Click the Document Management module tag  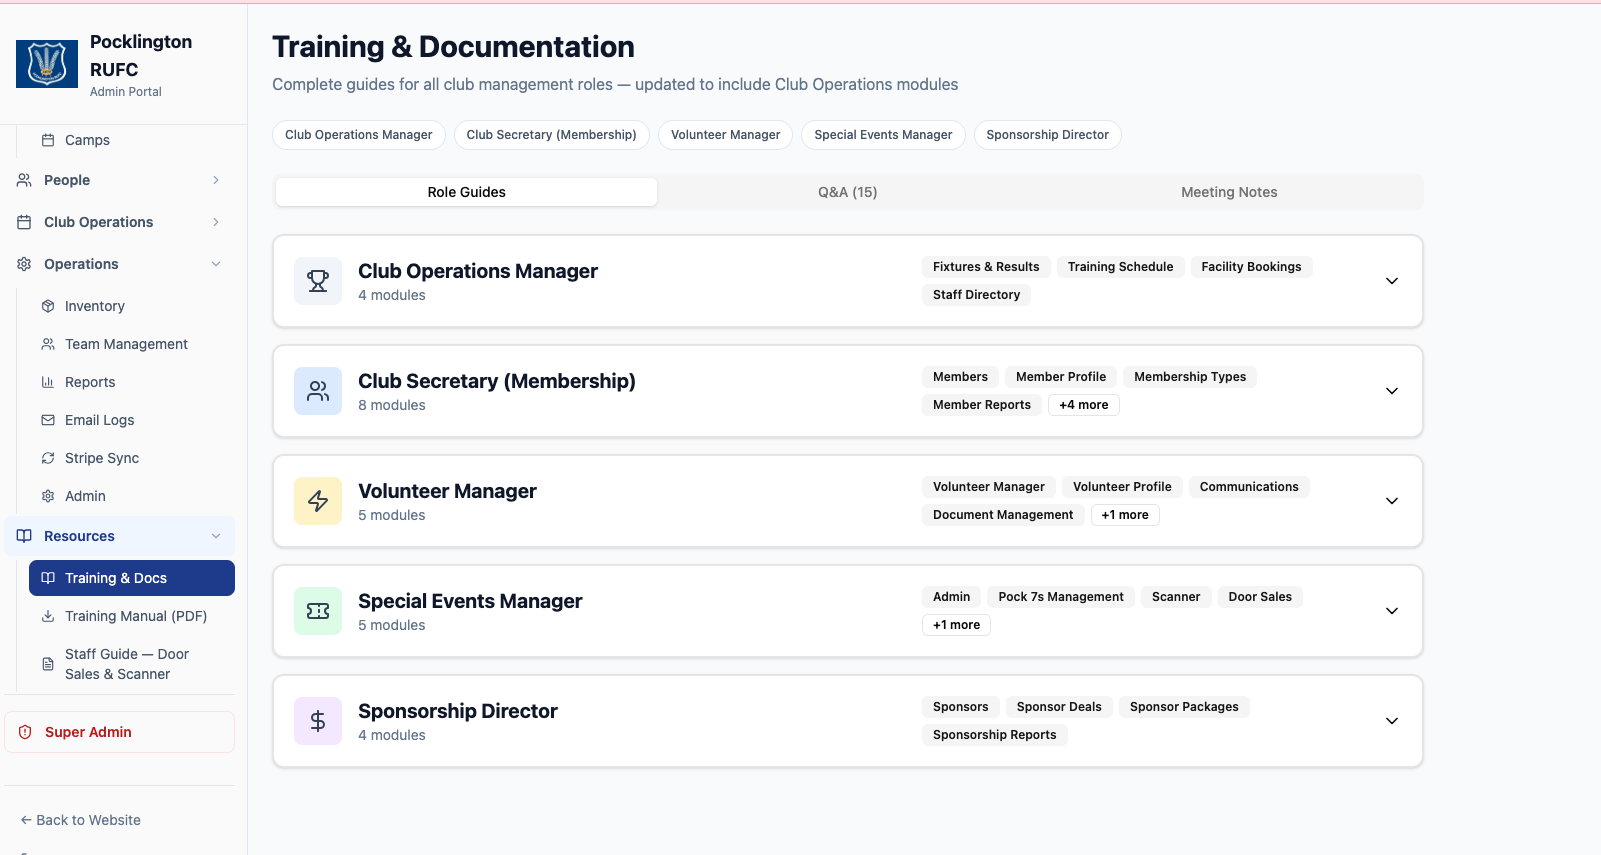coord(1003,515)
